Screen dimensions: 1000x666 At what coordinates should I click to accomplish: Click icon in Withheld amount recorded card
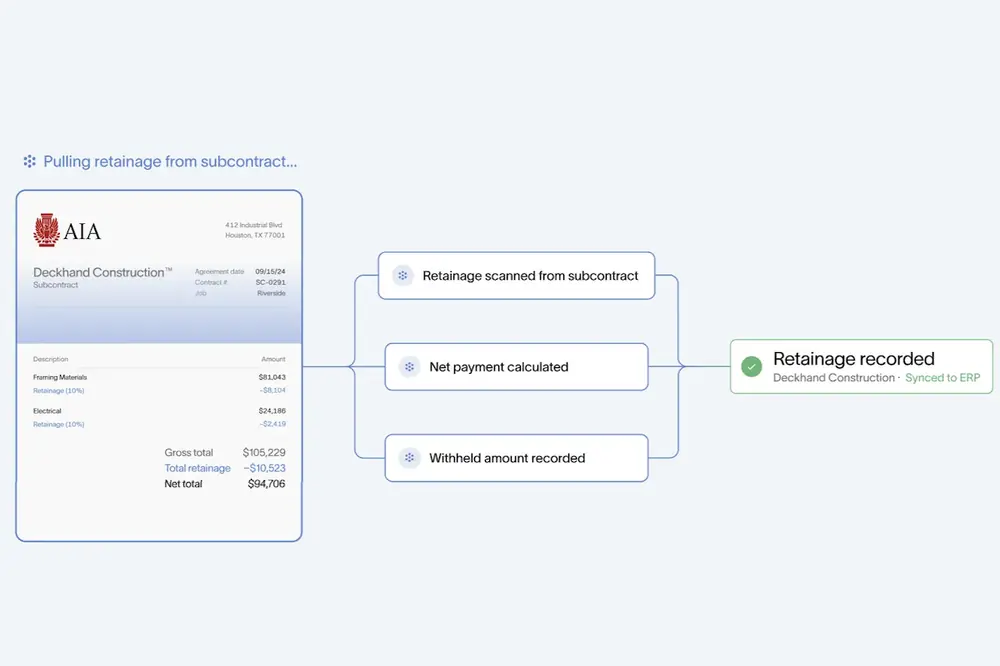[x=409, y=458]
